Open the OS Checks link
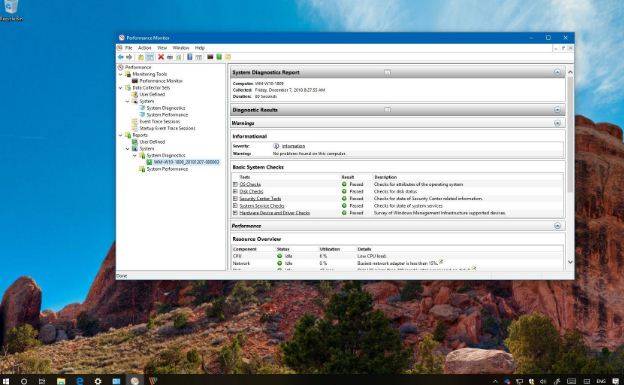The image size is (624, 385). tap(250, 184)
